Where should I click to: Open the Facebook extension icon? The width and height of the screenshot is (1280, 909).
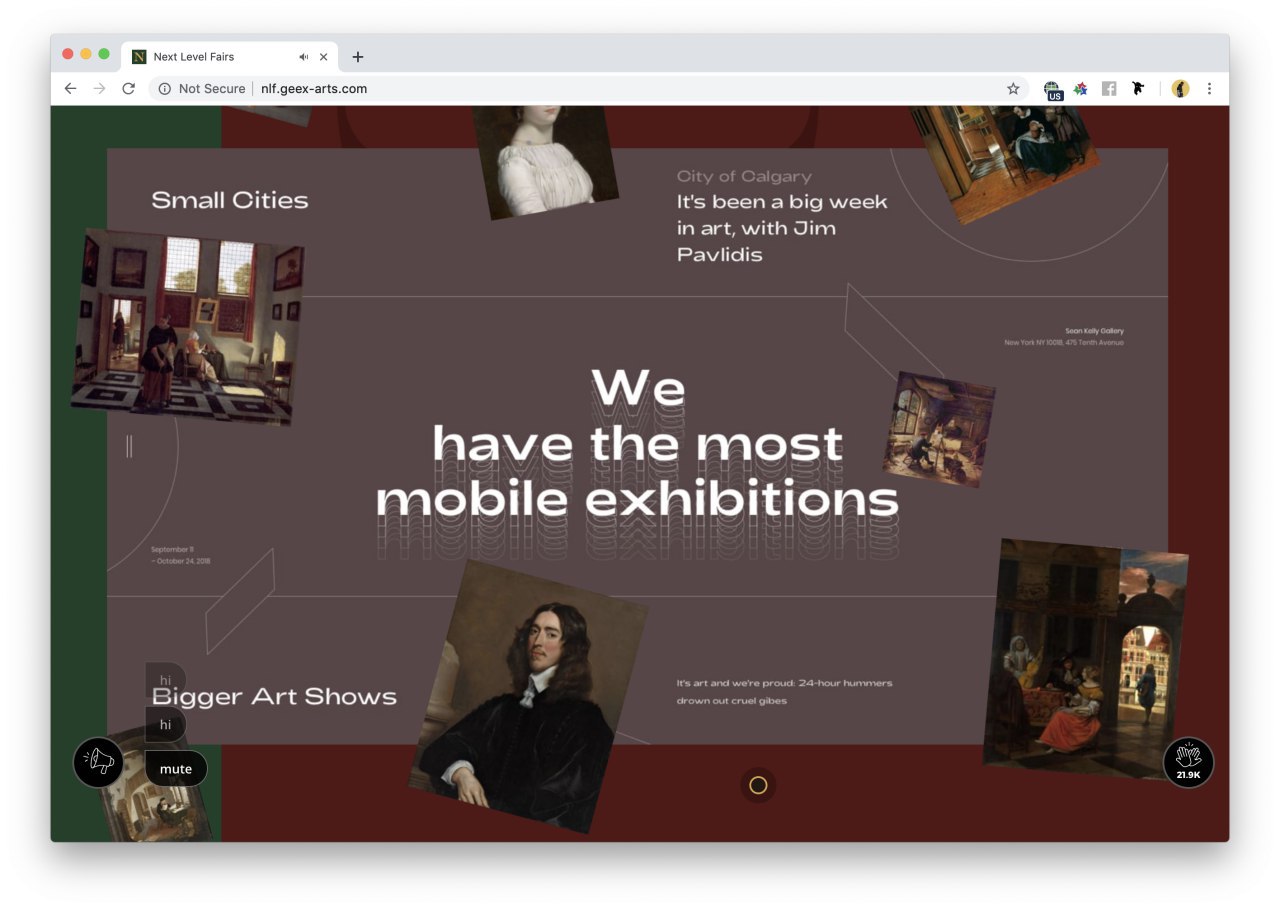tap(1109, 89)
